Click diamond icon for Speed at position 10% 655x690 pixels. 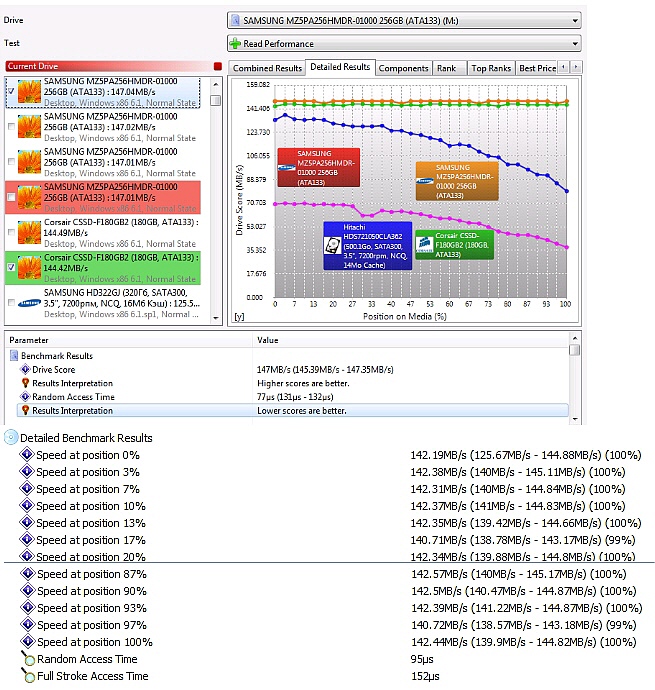[27, 505]
